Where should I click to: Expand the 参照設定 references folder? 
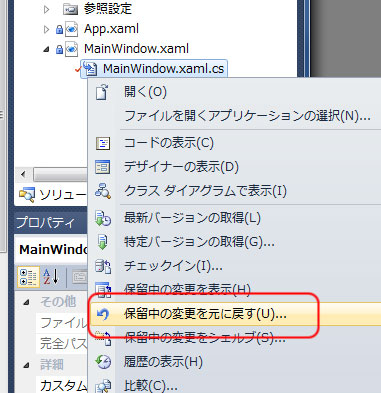(46, 9)
